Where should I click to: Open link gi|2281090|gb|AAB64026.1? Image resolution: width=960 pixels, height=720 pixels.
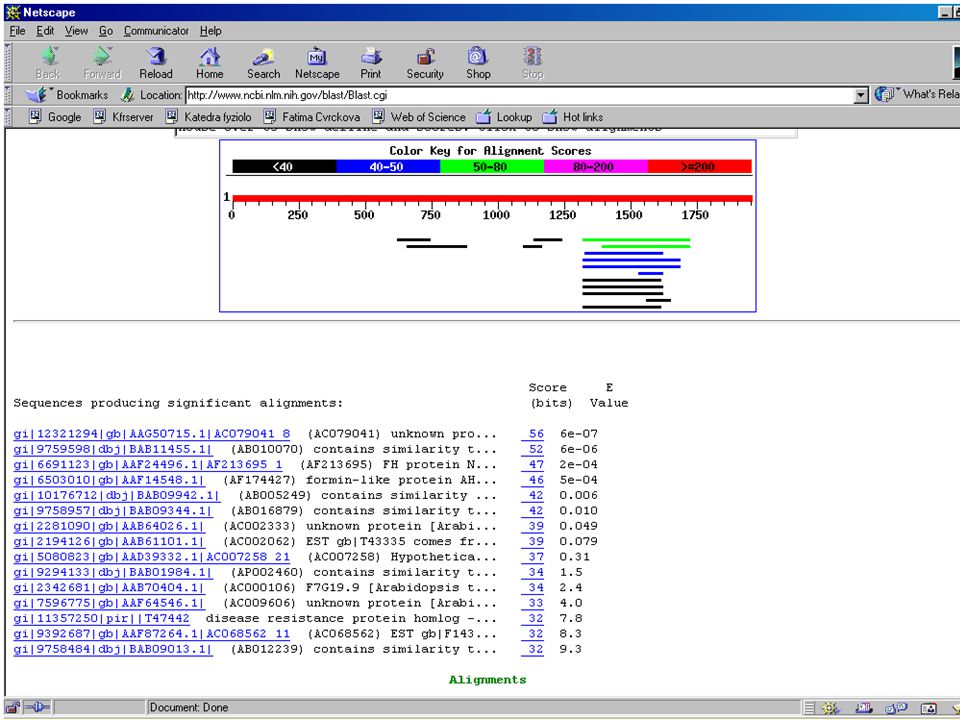(109, 526)
